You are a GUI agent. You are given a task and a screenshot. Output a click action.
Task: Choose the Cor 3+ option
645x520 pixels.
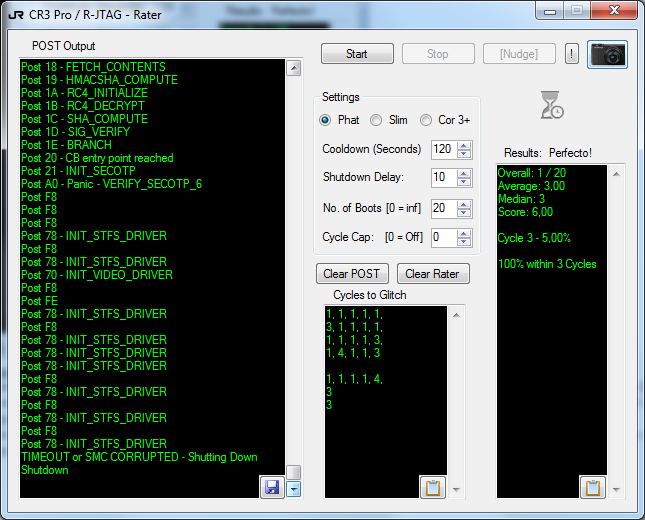426,120
